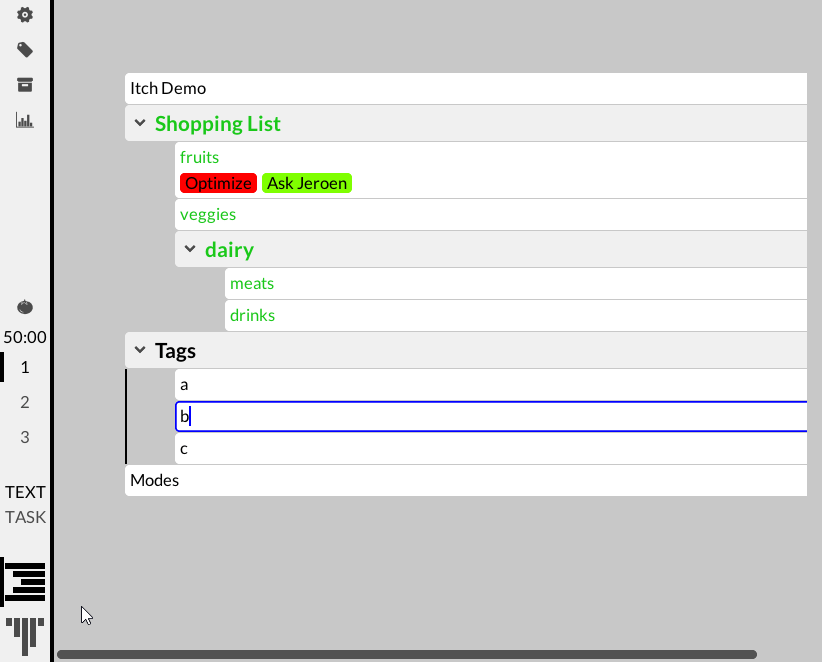Select the item labeled c
The height and width of the screenshot is (662, 822).
coord(491,449)
